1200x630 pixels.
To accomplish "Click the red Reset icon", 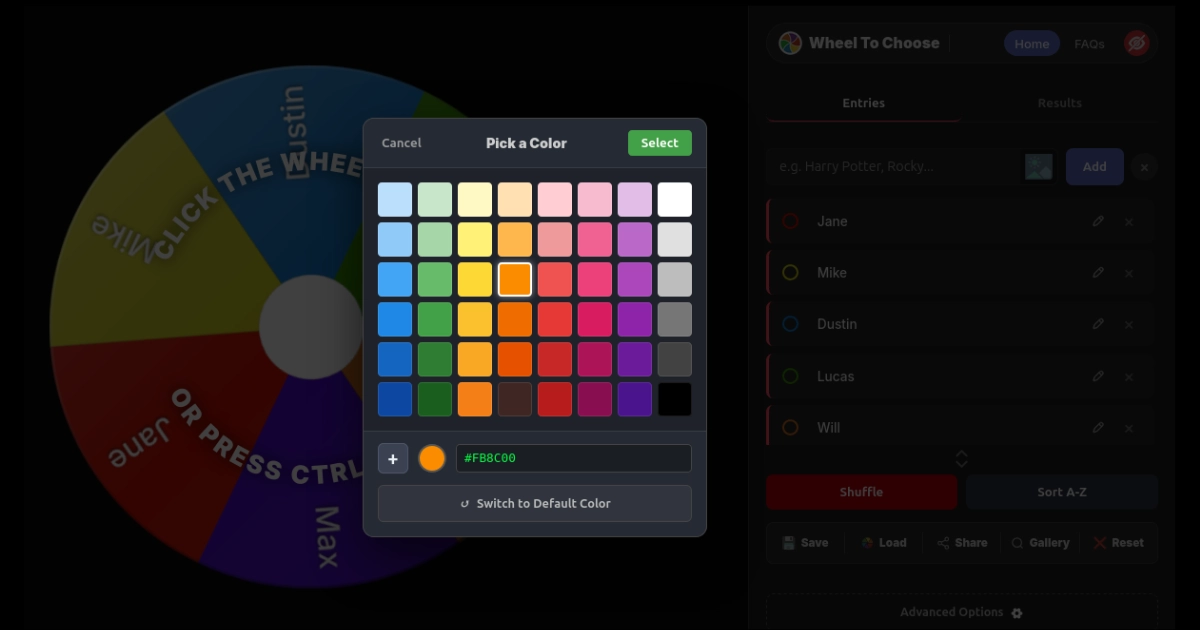I will click(1102, 542).
